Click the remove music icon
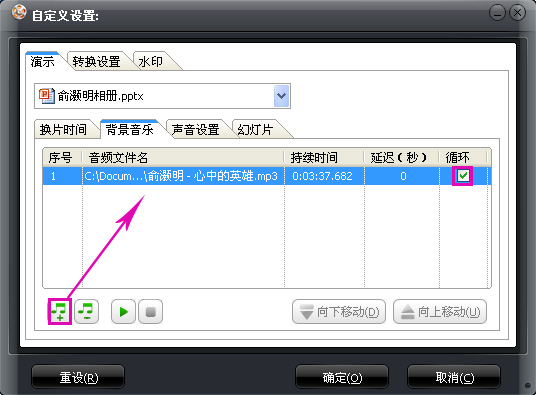The height and width of the screenshot is (395, 536). (86, 311)
